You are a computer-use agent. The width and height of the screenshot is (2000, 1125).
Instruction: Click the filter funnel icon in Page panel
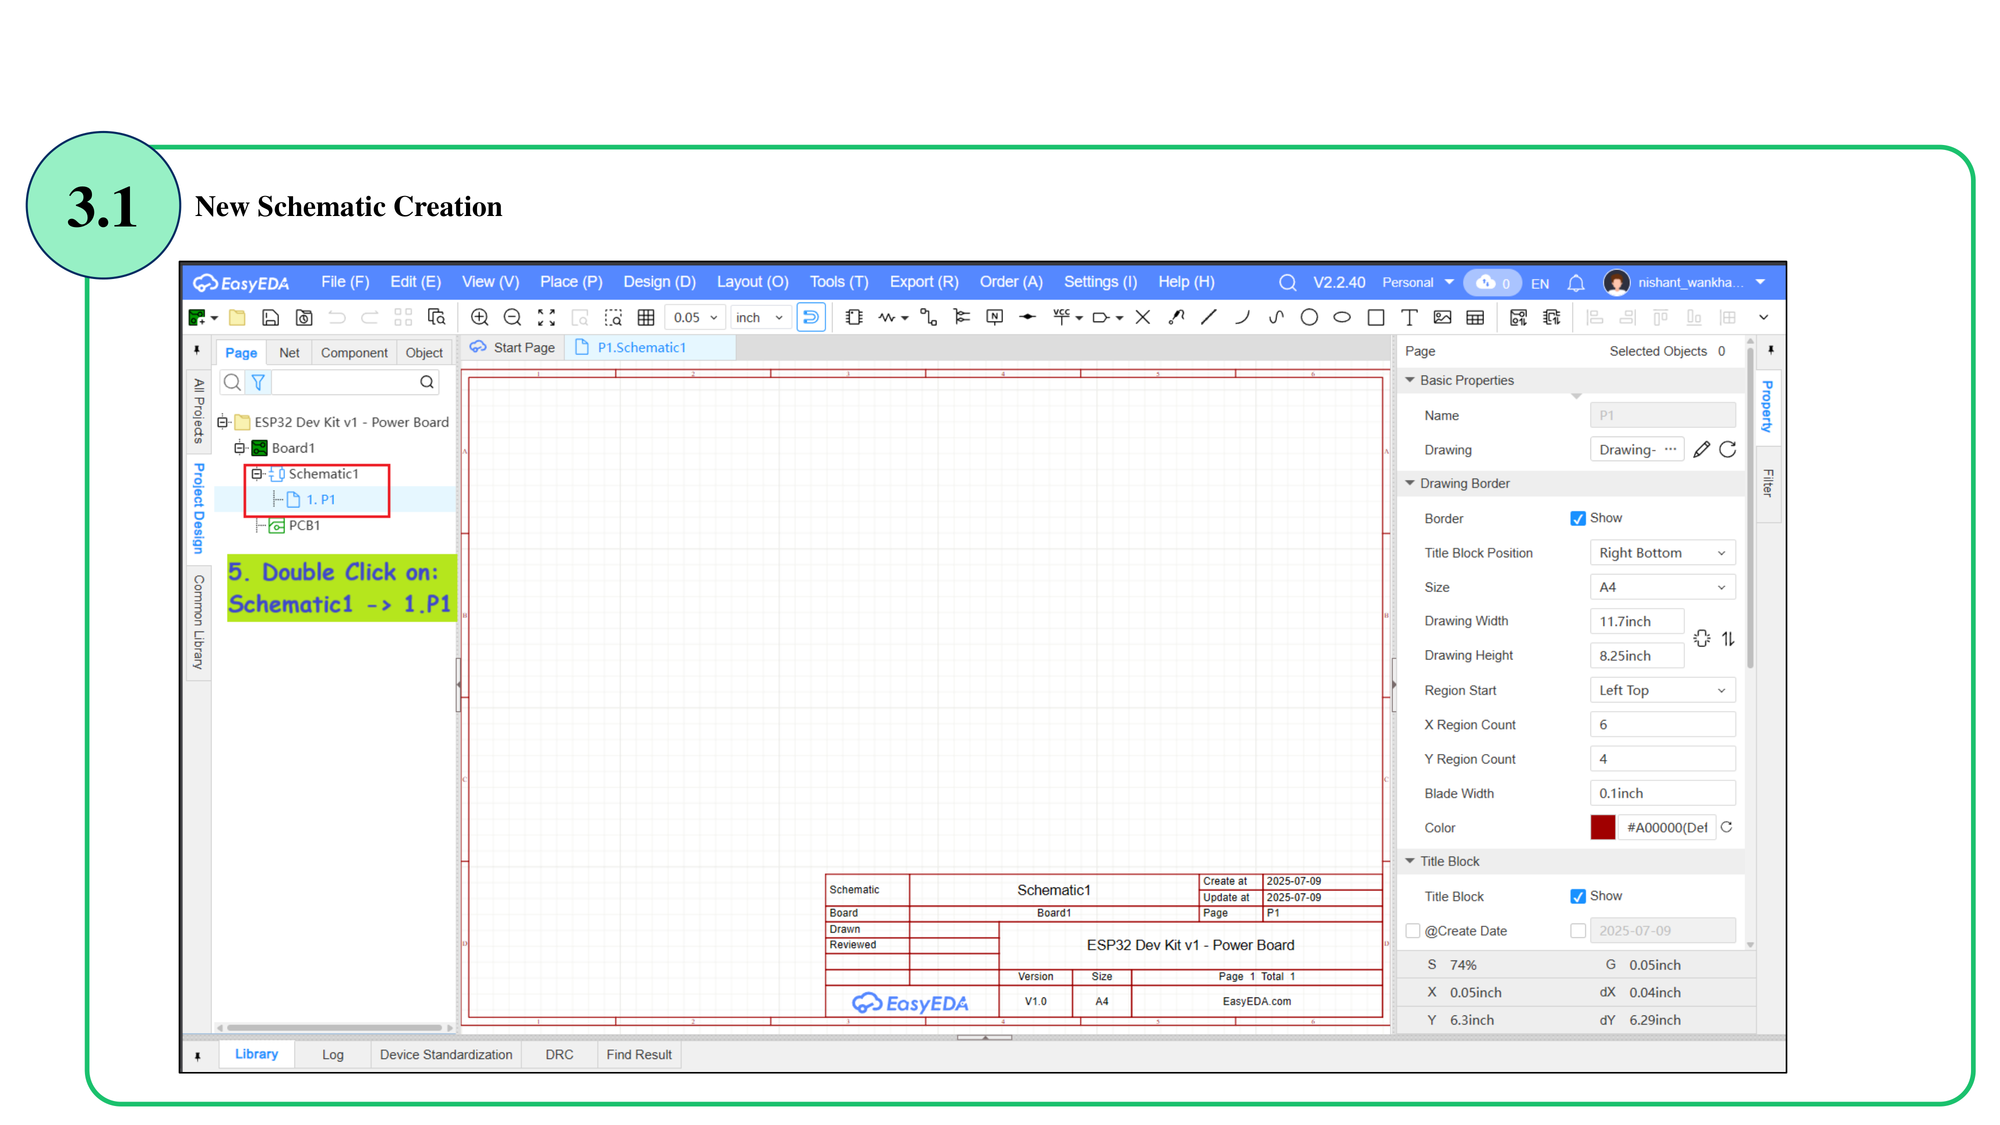click(258, 382)
